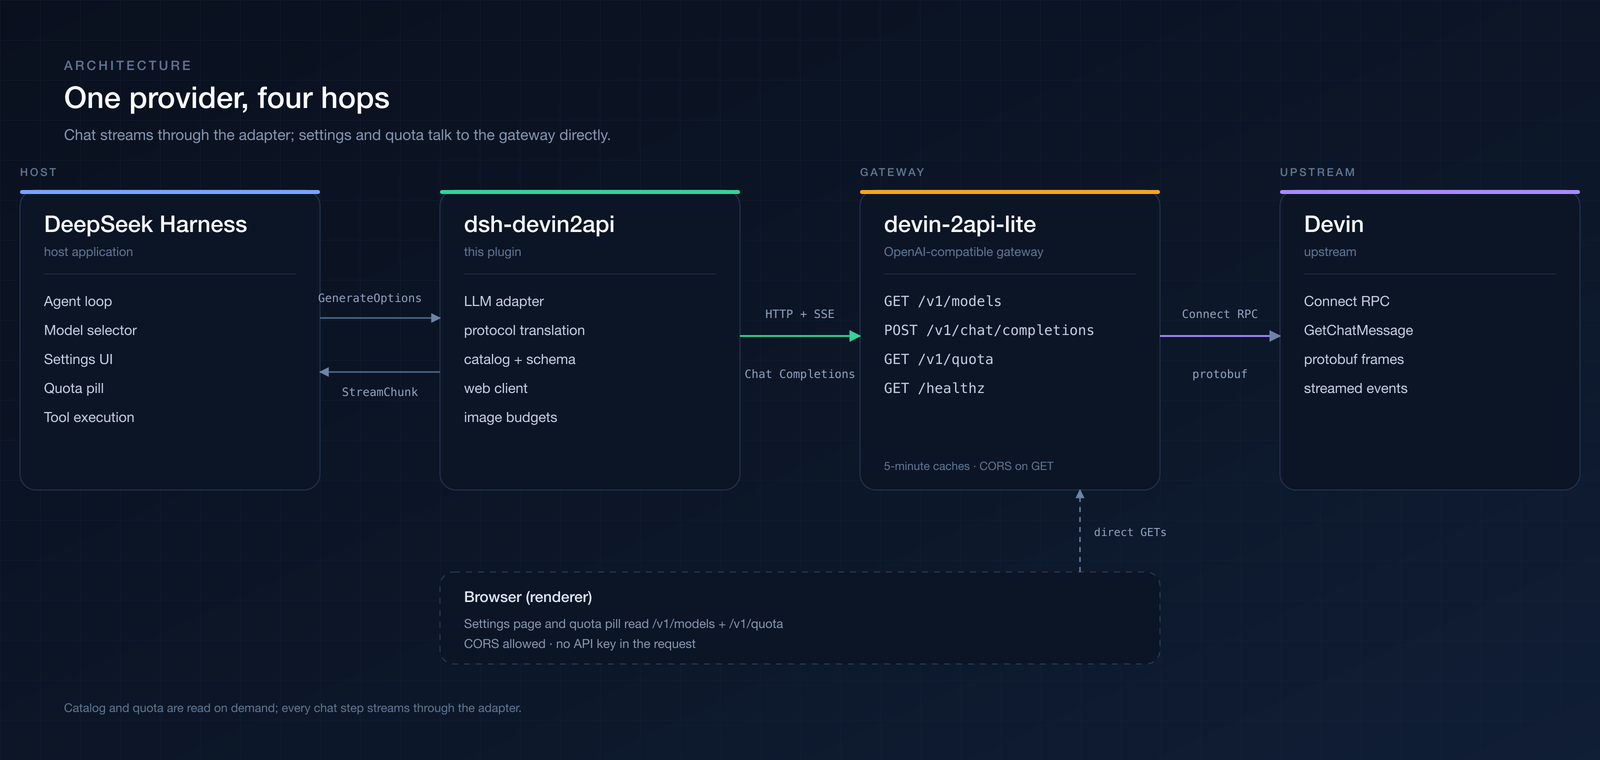Viewport: 1600px width, 760px height.
Task: Click the 'GET /v1/quota' endpoint
Action: pyautogui.click(x=939, y=359)
